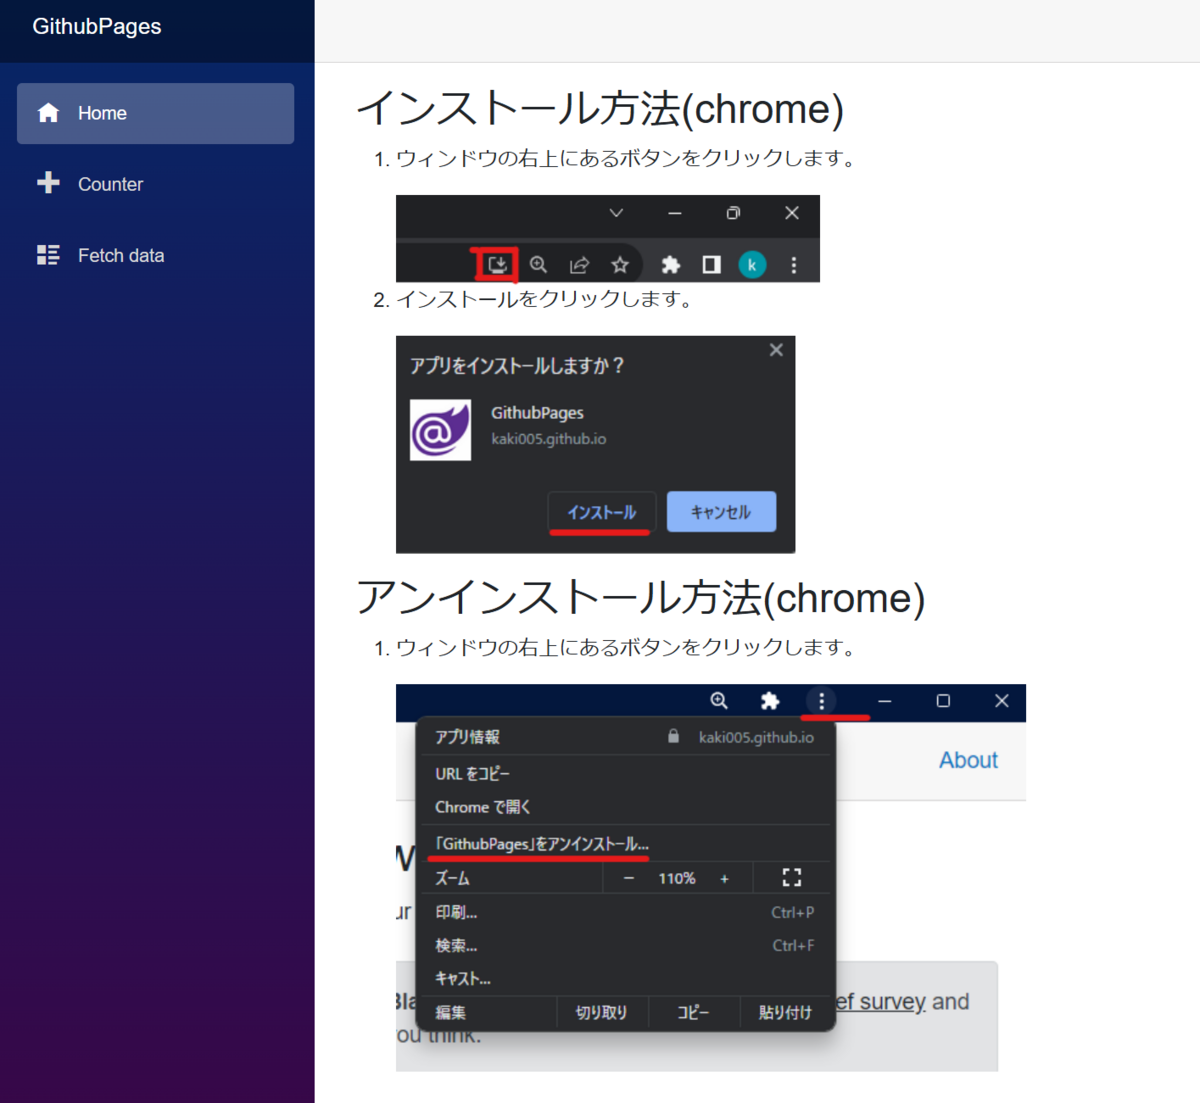Click the GithubPages brand title

point(97,27)
